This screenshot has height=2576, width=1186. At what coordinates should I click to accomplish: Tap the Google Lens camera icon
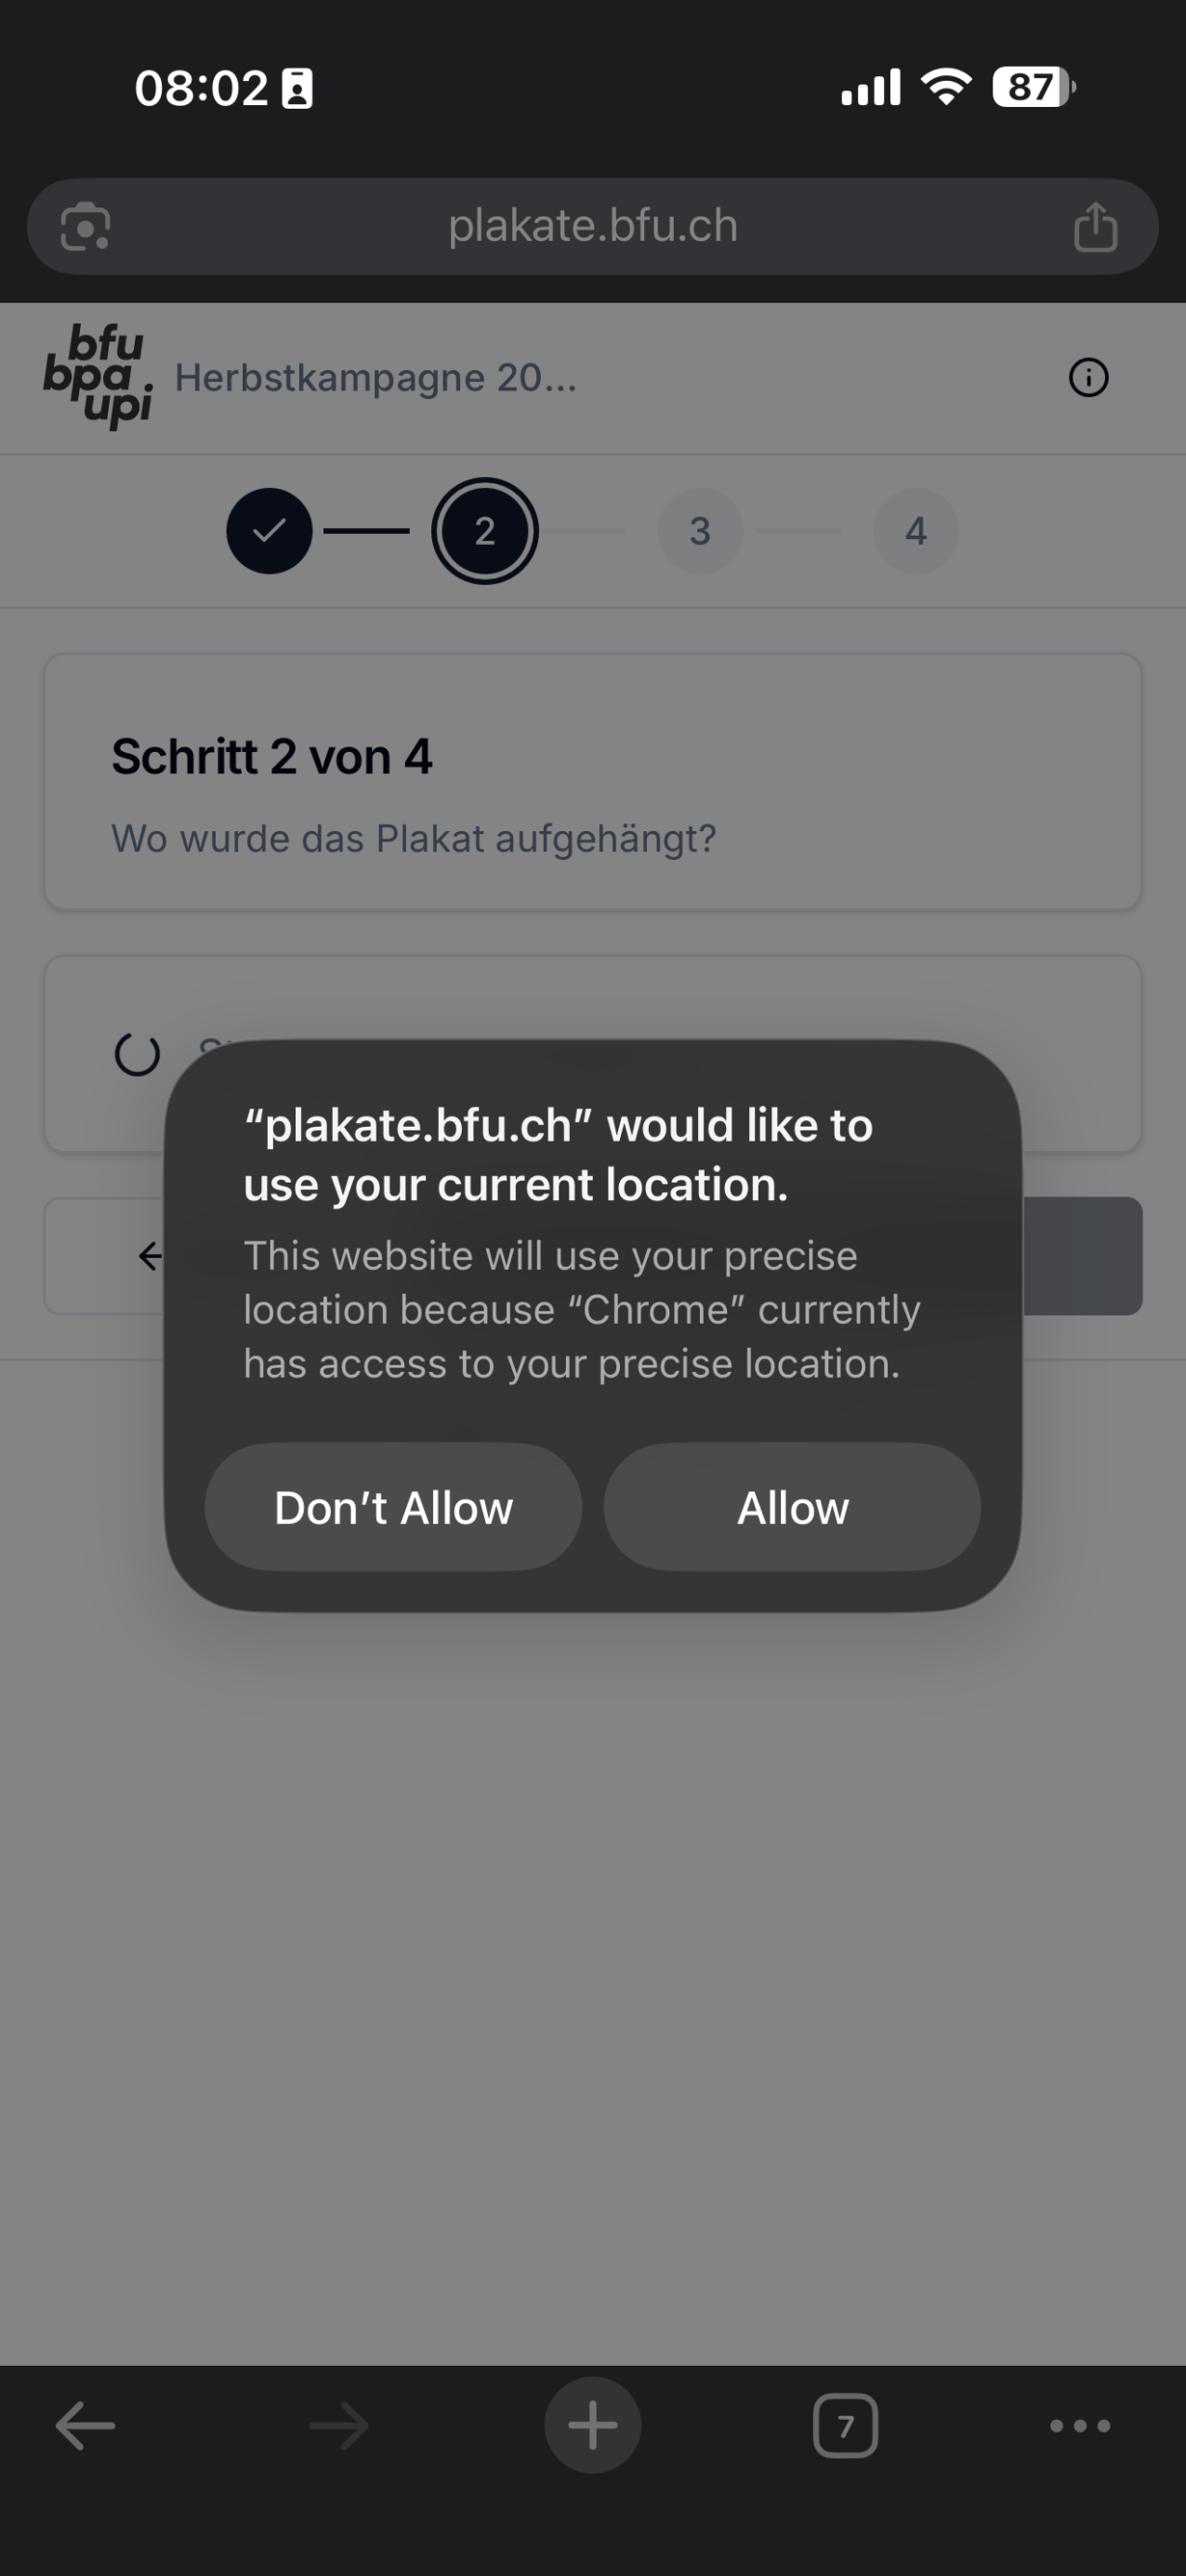pos(85,227)
